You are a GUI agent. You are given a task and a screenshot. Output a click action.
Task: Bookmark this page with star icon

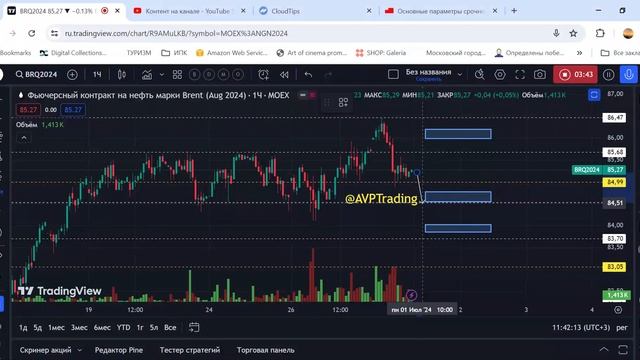[x=573, y=33]
